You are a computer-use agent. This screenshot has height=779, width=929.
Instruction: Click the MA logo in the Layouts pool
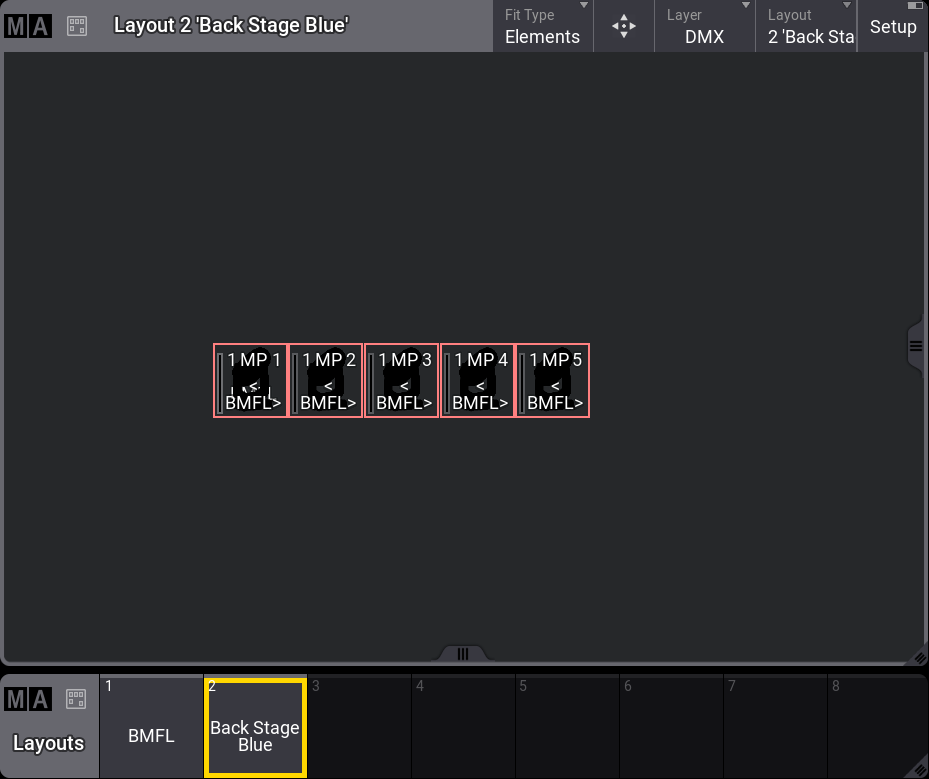pos(28,699)
